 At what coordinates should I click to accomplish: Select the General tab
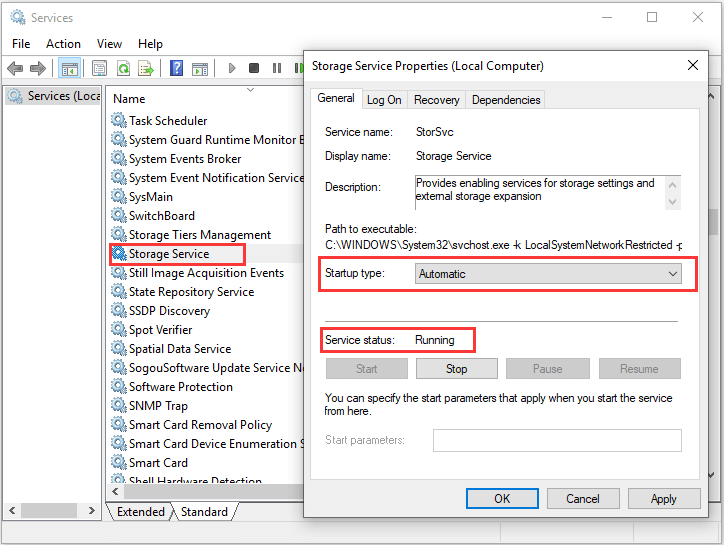pos(336,98)
